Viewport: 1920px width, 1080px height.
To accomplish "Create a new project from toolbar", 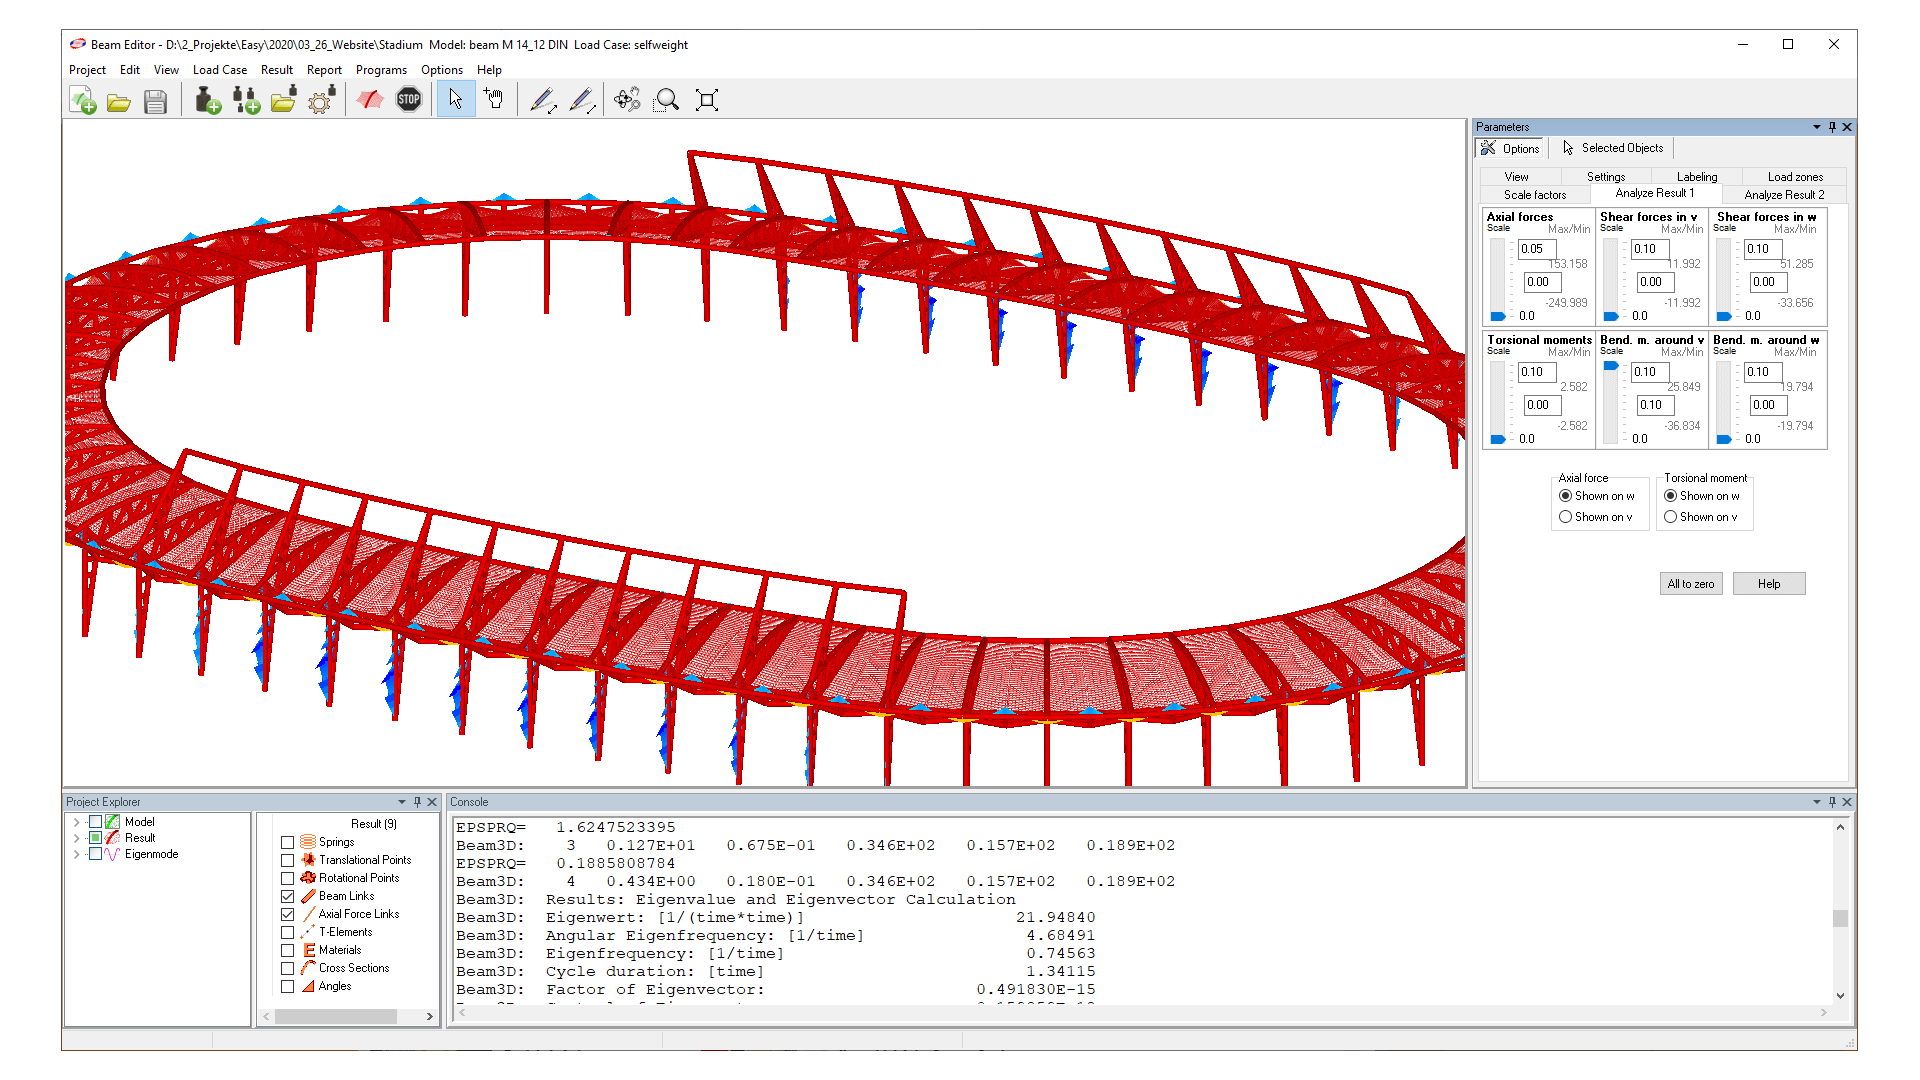I will coord(82,101).
